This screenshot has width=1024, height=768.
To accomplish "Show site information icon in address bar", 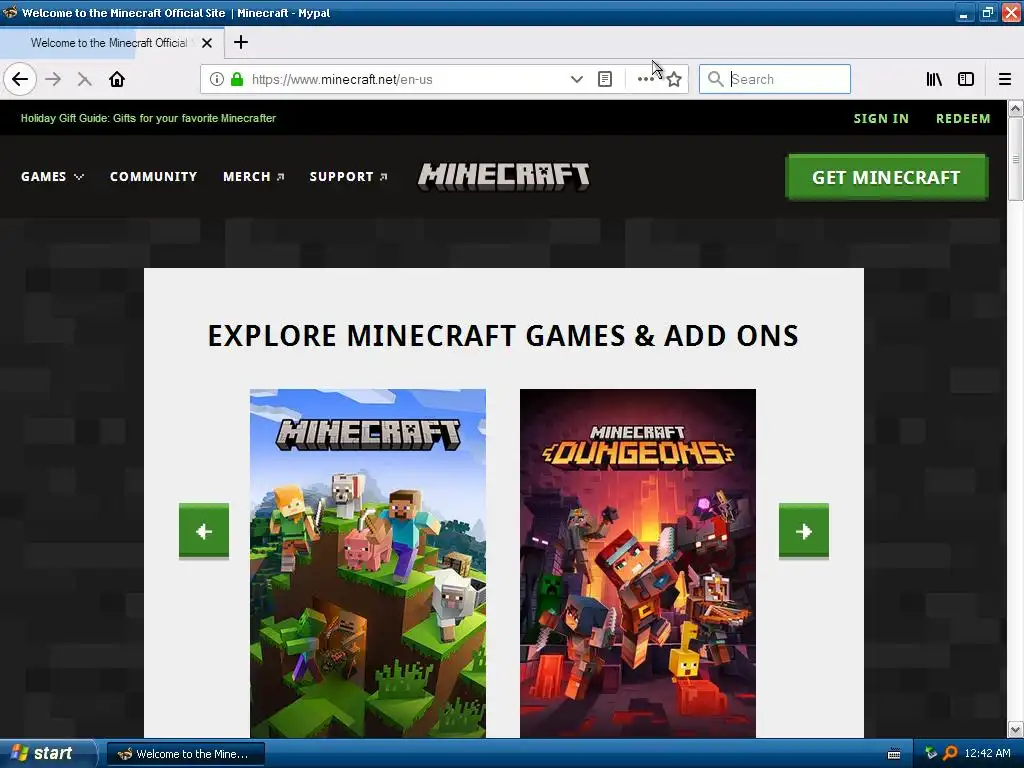I will coord(217,79).
